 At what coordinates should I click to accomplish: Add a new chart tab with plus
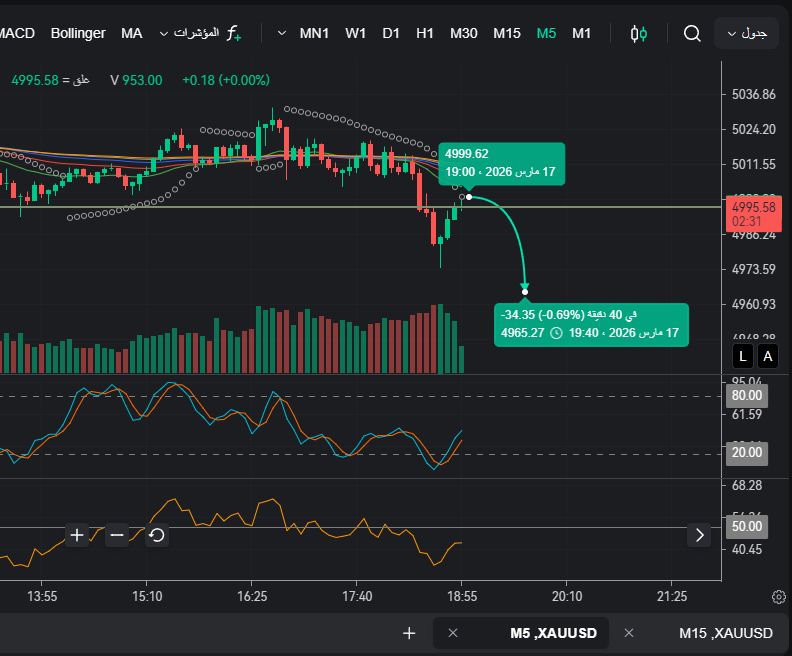pos(408,633)
